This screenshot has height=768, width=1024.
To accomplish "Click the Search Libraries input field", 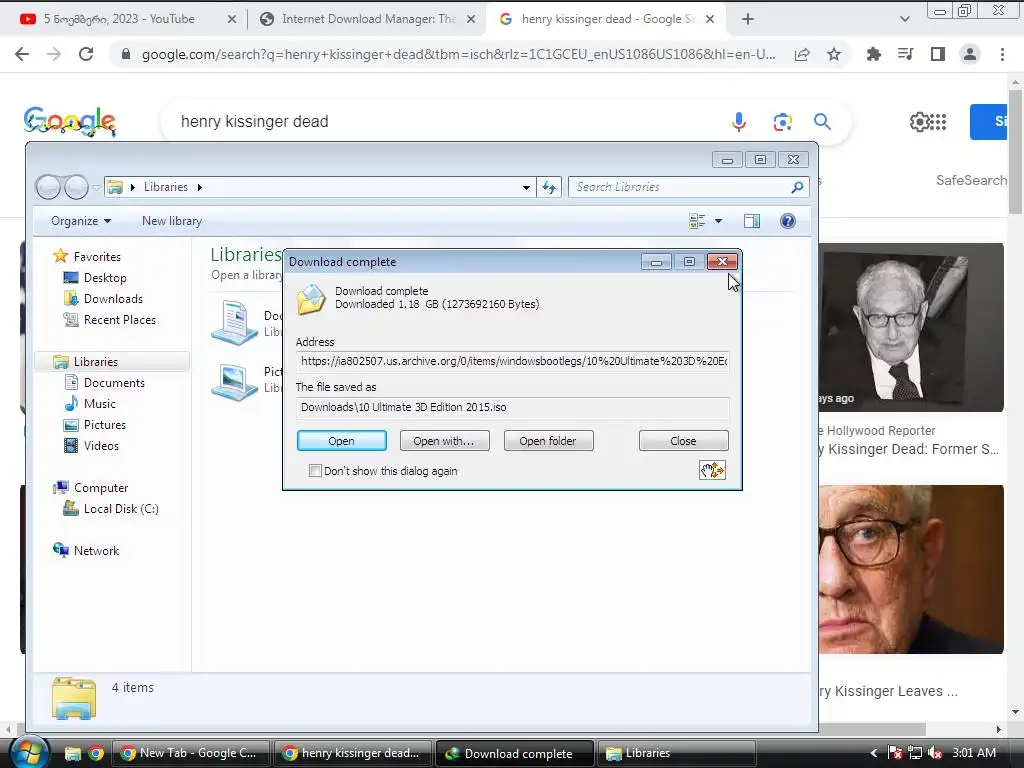I will pyautogui.click(x=688, y=187).
